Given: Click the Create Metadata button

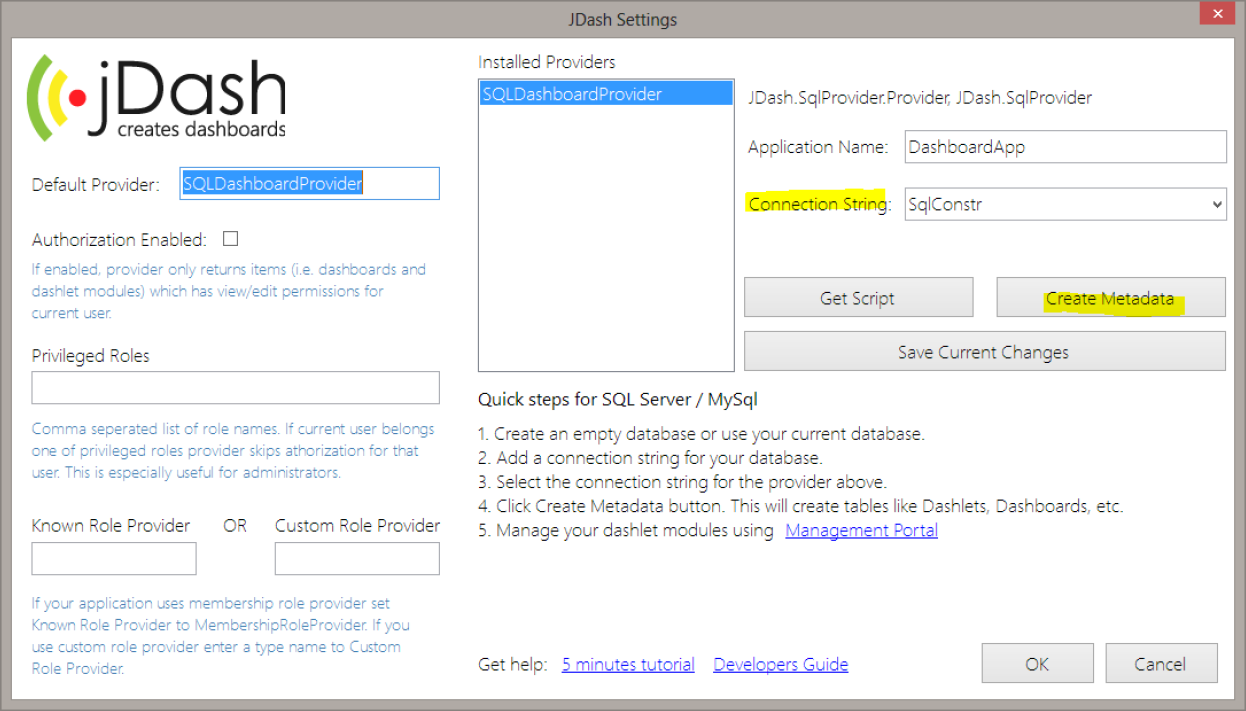Looking at the screenshot, I should click(1111, 298).
